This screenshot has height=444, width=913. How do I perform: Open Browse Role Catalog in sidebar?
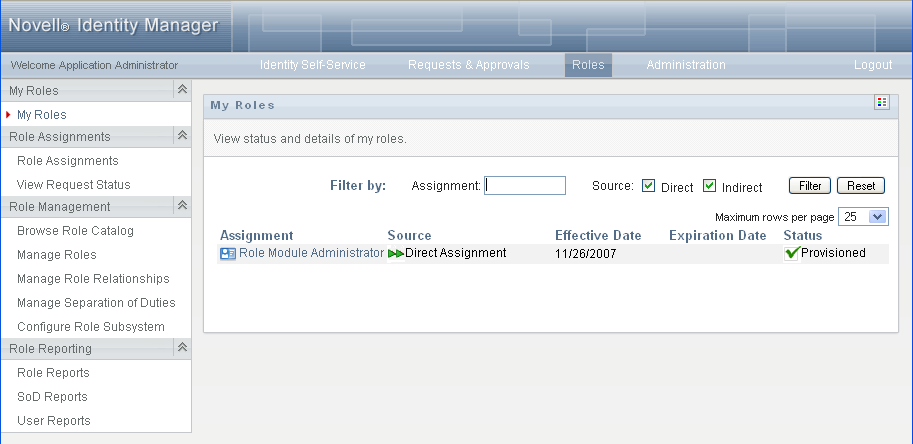(x=76, y=231)
